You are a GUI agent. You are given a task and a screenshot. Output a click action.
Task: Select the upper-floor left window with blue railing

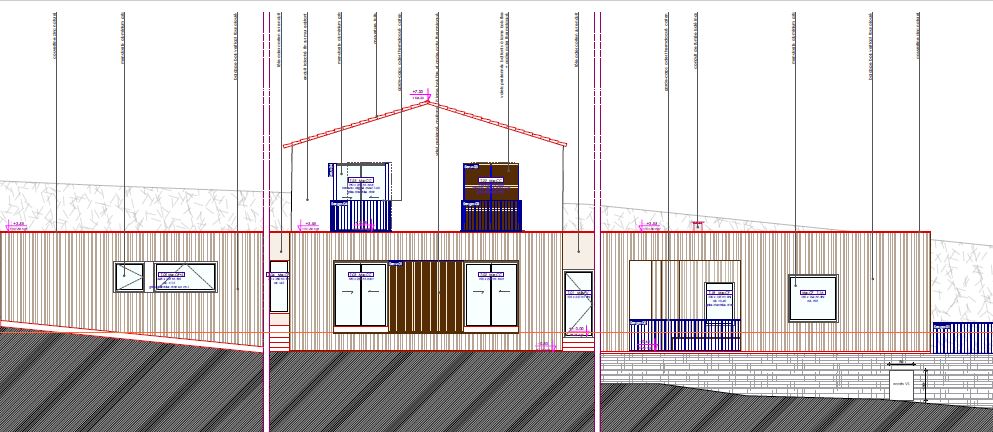coord(366,195)
